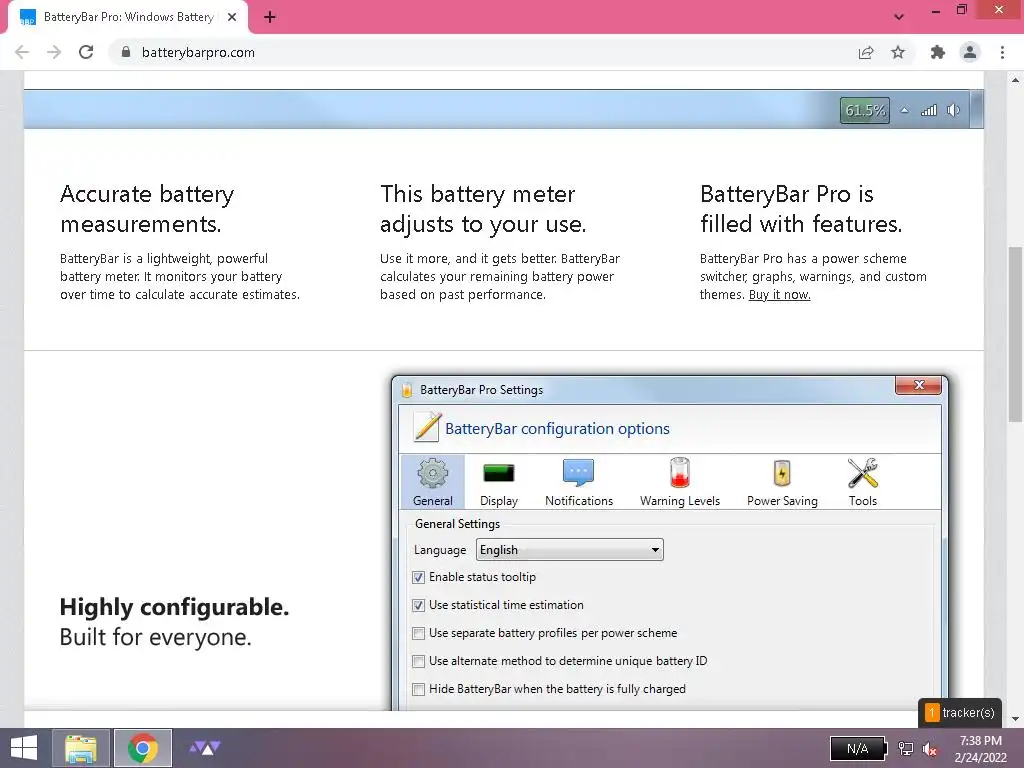Screen dimensions: 1024x768
Task: Click the Accurate battery measurements heading
Action: [147, 209]
